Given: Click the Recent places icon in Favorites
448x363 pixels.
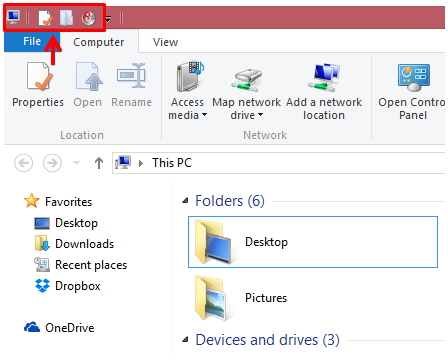Looking at the screenshot, I should 42,265.
